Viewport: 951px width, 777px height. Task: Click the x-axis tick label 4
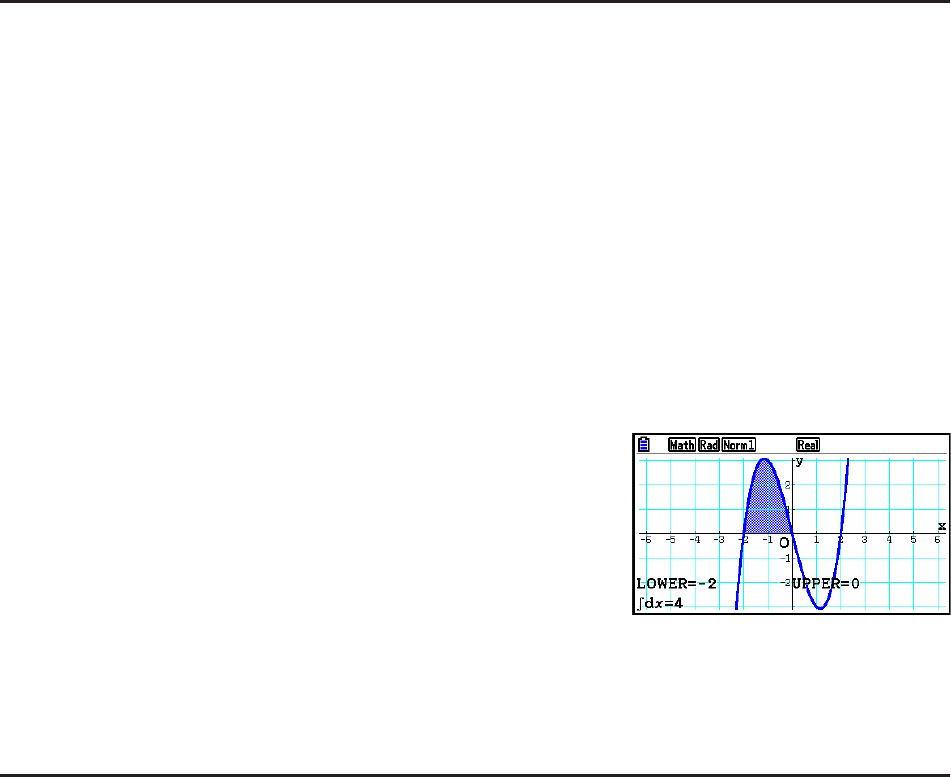889,539
